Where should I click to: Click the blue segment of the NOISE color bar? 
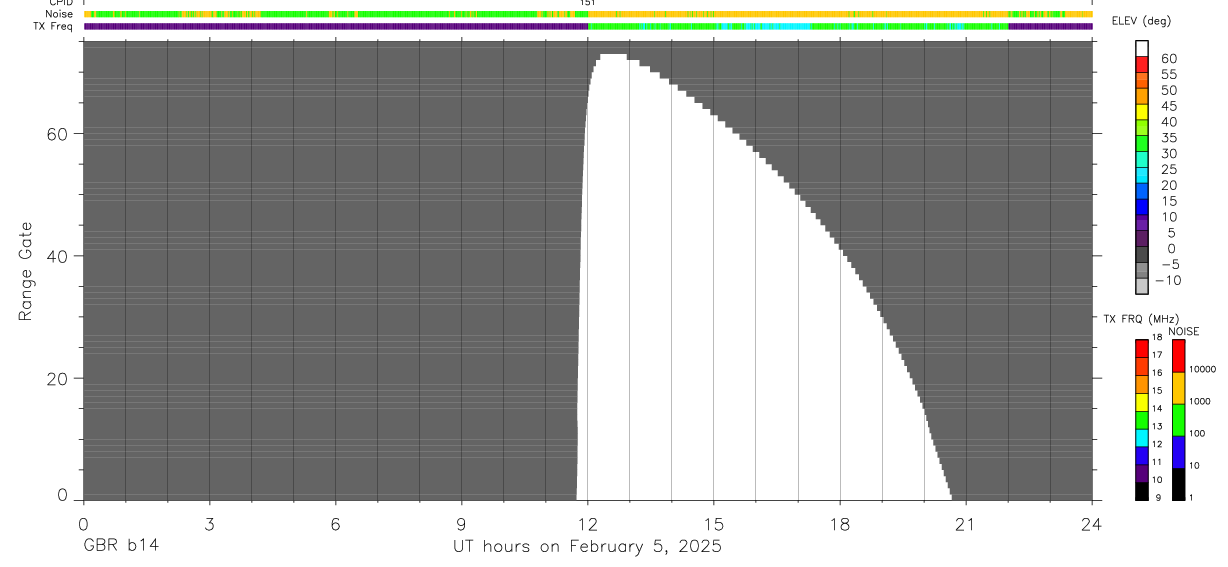click(x=1178, y=452)
